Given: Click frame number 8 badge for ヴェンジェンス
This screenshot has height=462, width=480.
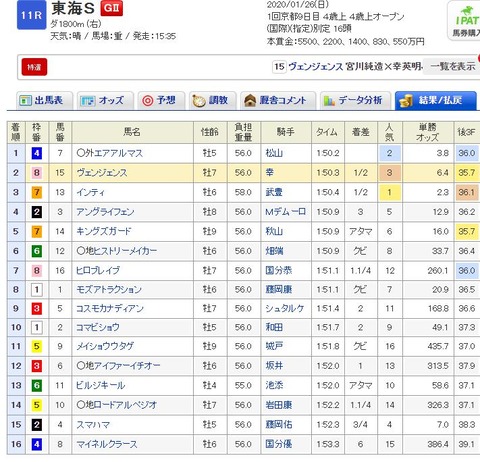Looking at the screenshot, I should point(37,173).
